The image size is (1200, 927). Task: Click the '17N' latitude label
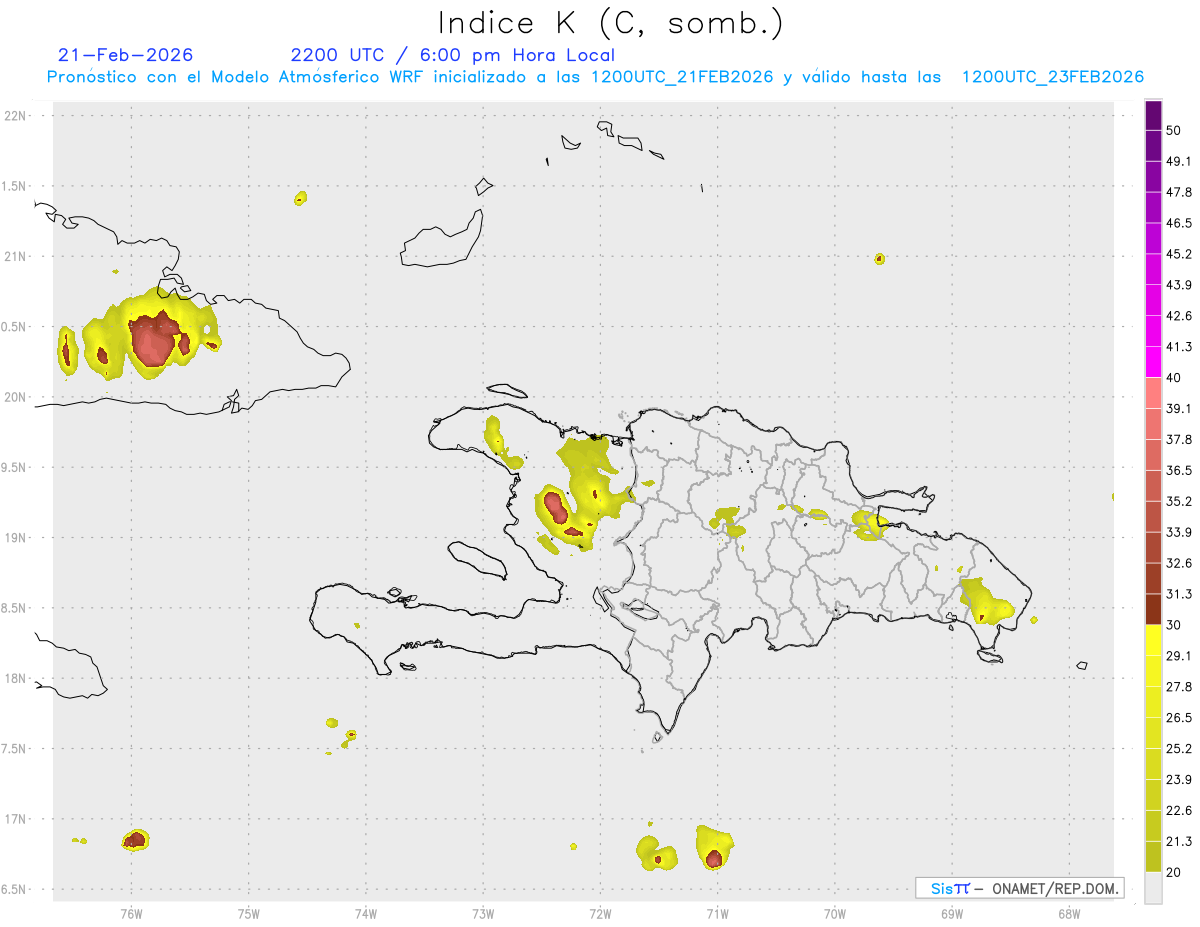point(15,819)
